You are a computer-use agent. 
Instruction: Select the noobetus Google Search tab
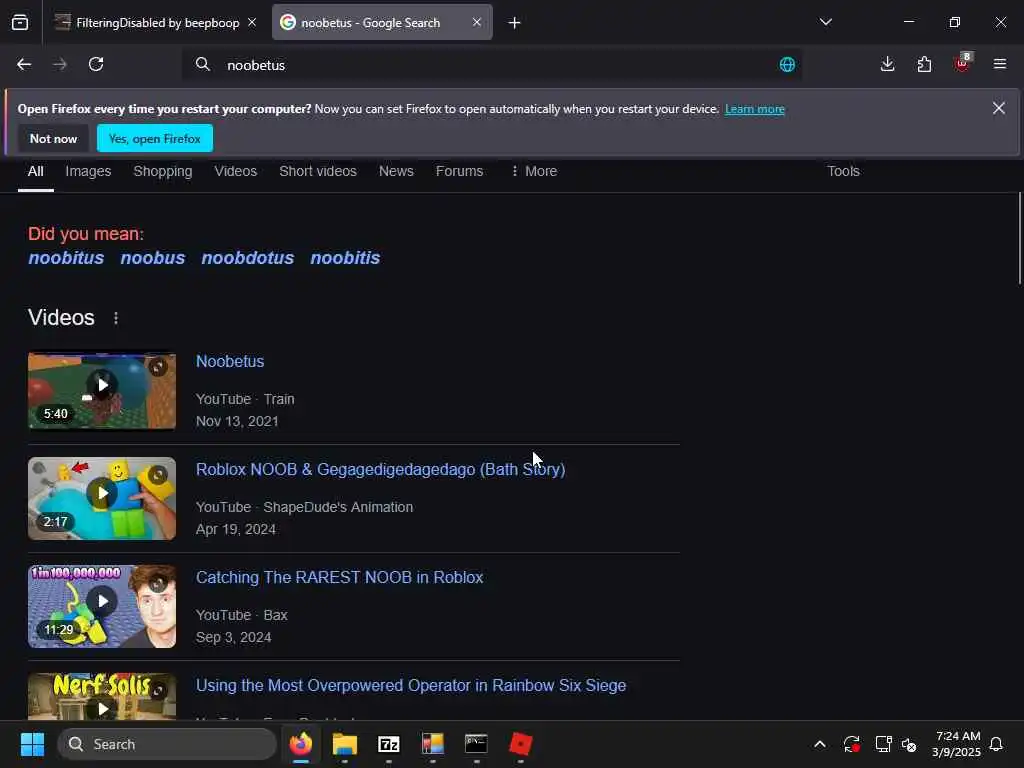pos(382,23)
